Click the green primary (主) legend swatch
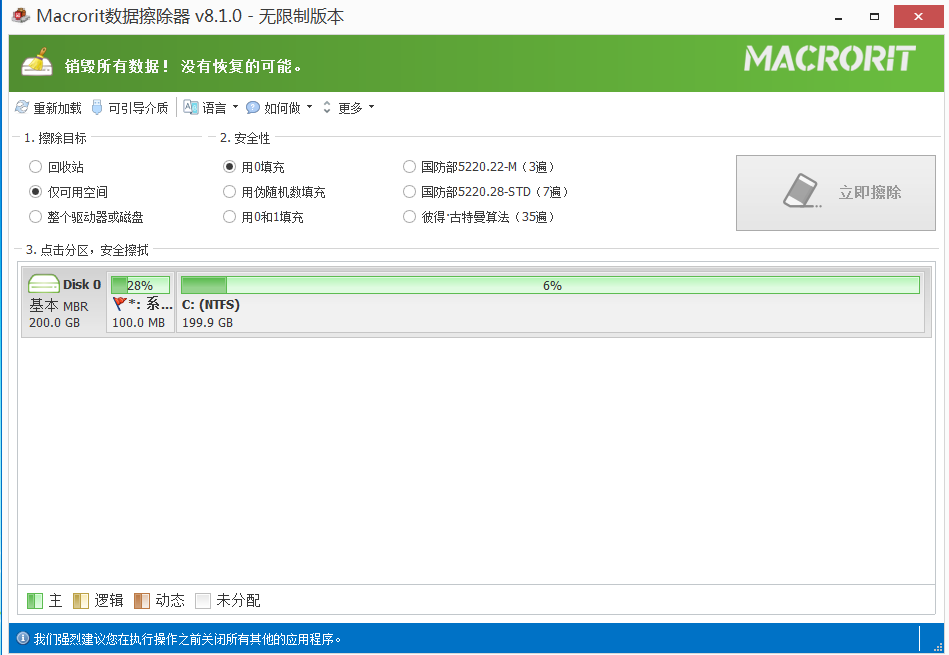This screenshot has width=949, height=655. (35, 601)
